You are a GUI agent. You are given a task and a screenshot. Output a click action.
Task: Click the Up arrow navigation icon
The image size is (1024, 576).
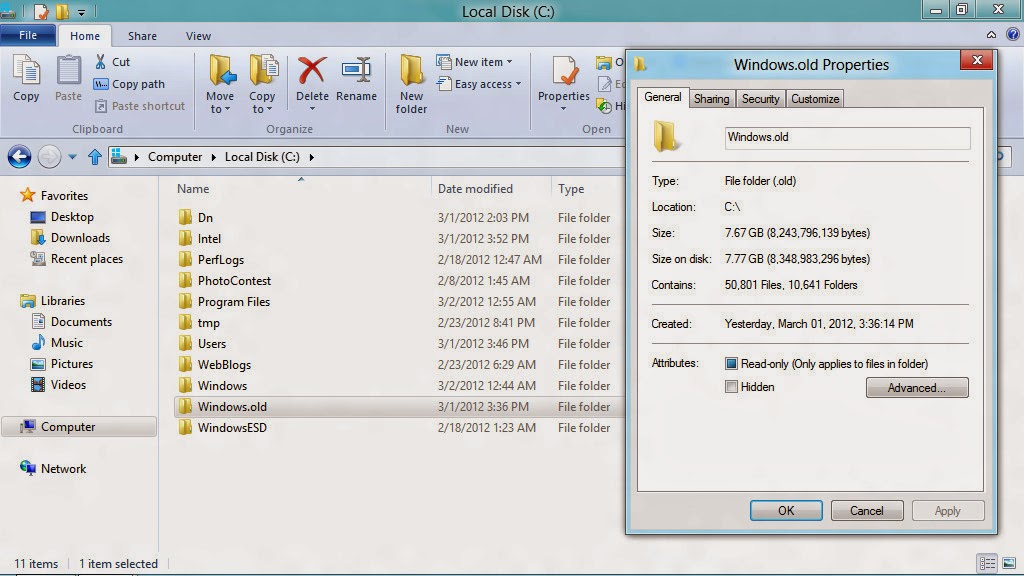(95, 157)
